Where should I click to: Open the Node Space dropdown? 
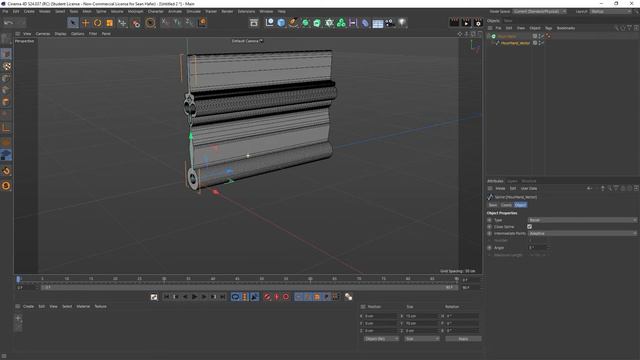(x=540, y=11)
